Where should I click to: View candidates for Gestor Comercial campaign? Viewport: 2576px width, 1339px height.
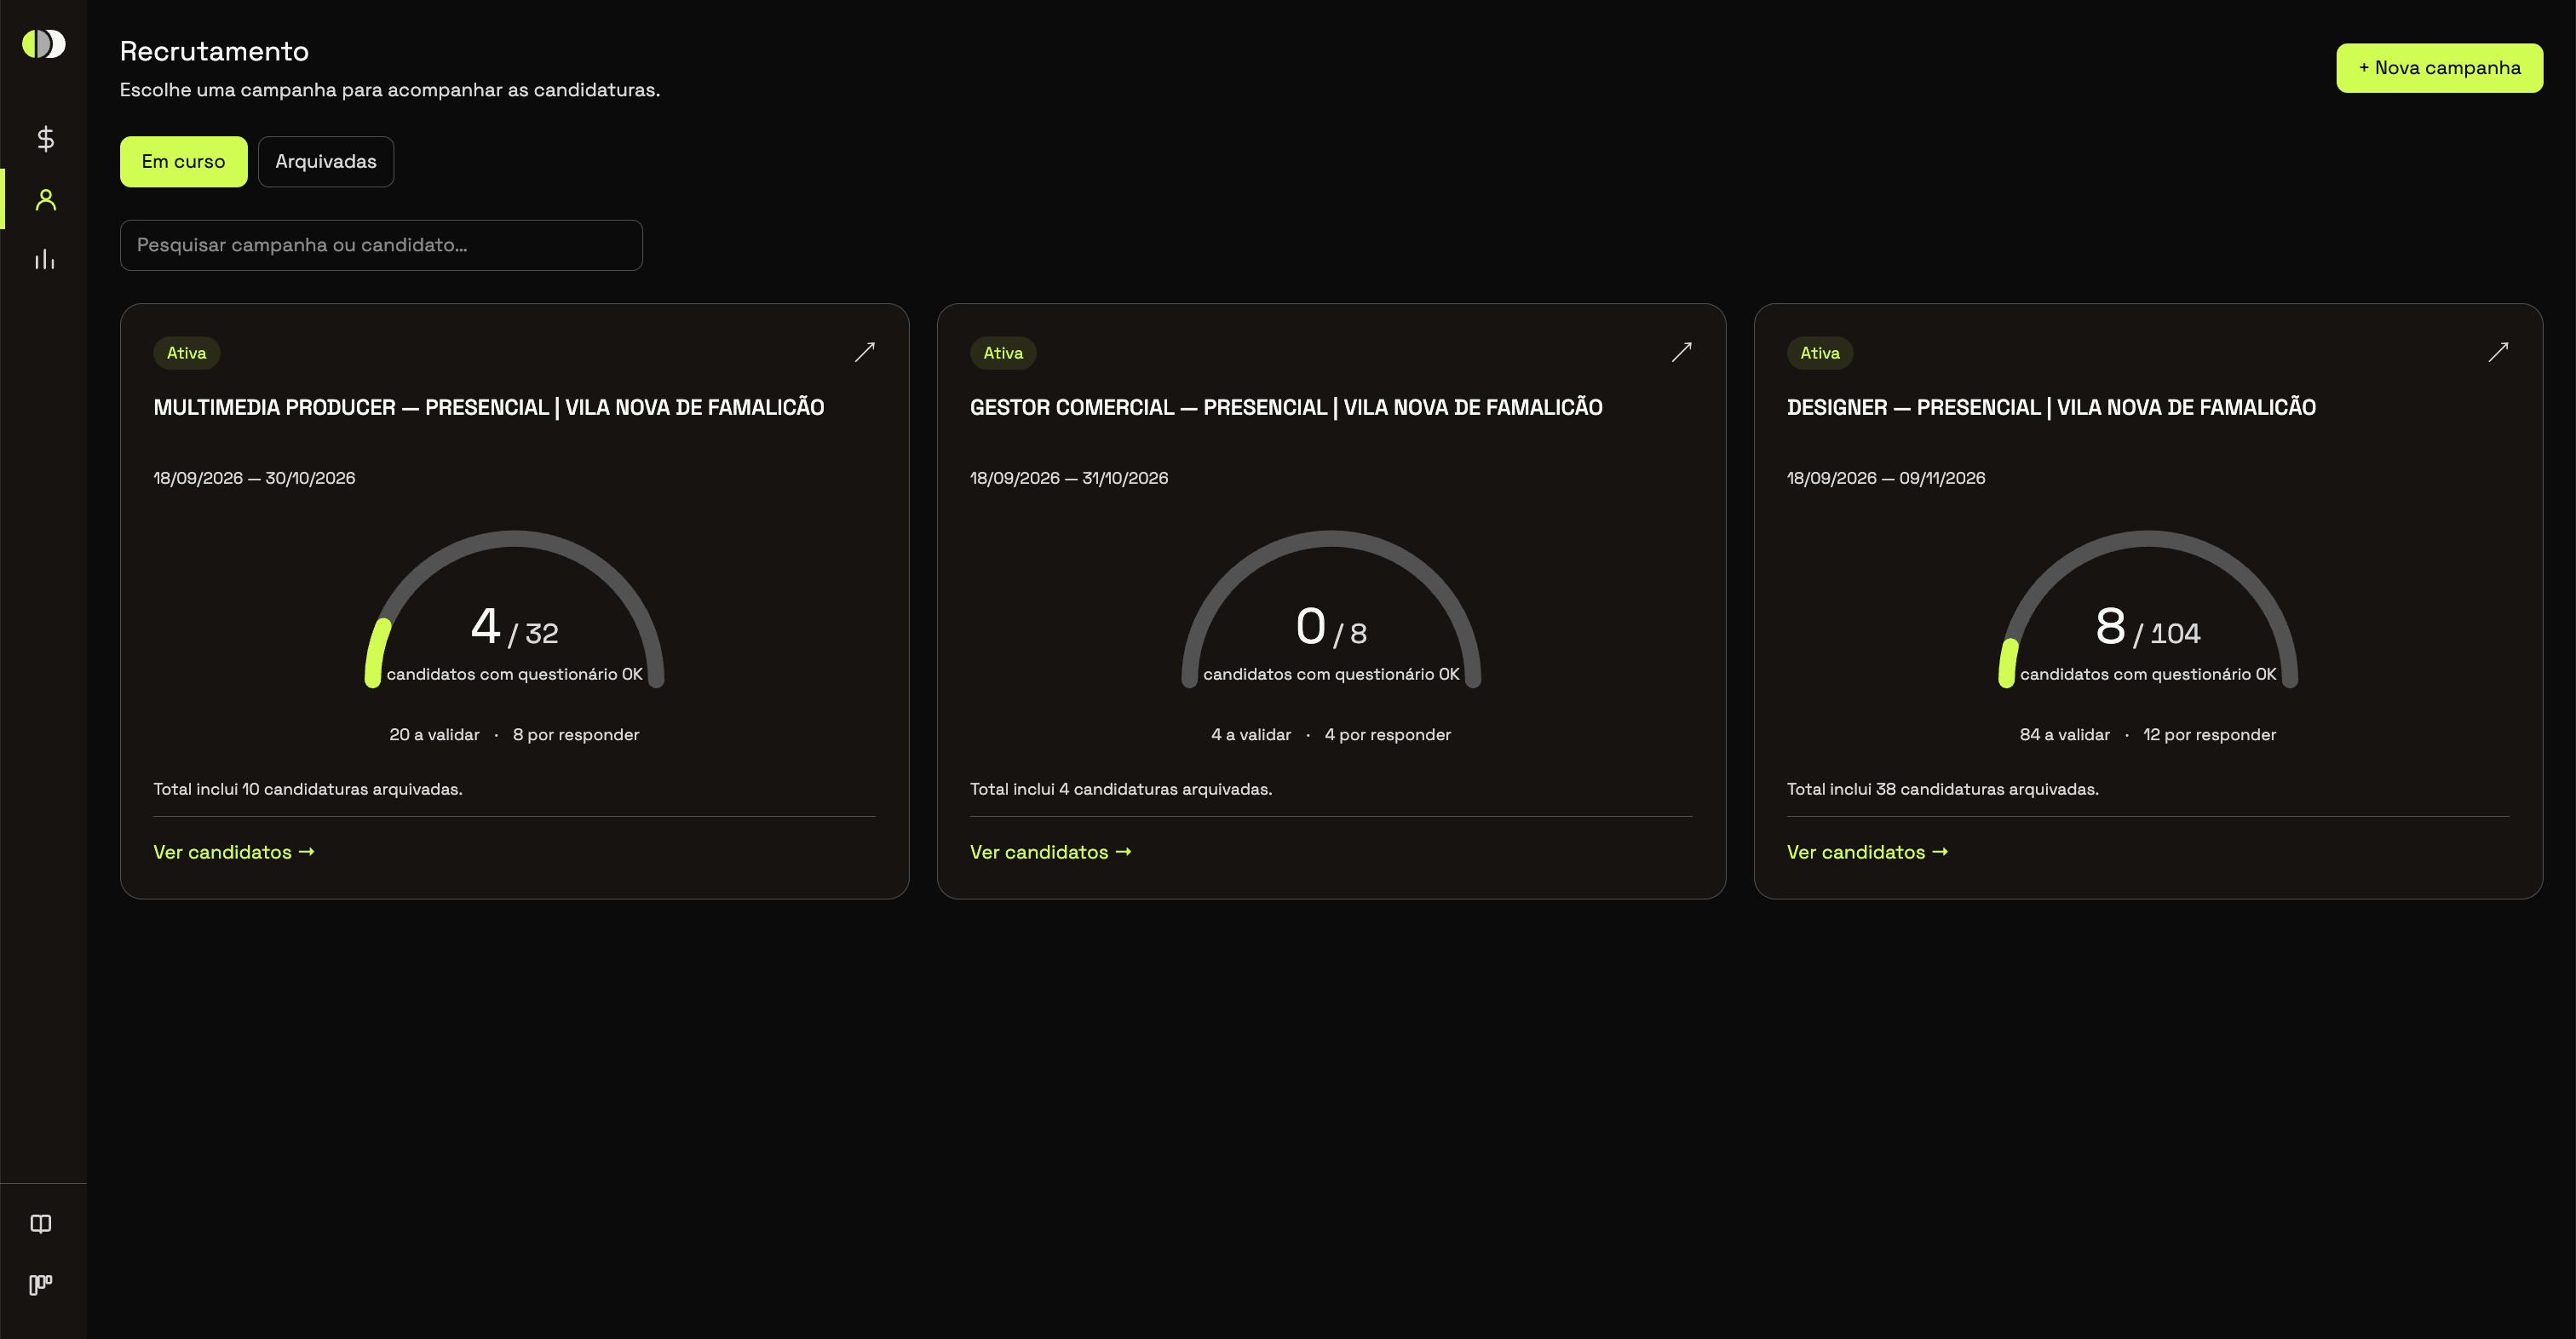[1051, 852]
